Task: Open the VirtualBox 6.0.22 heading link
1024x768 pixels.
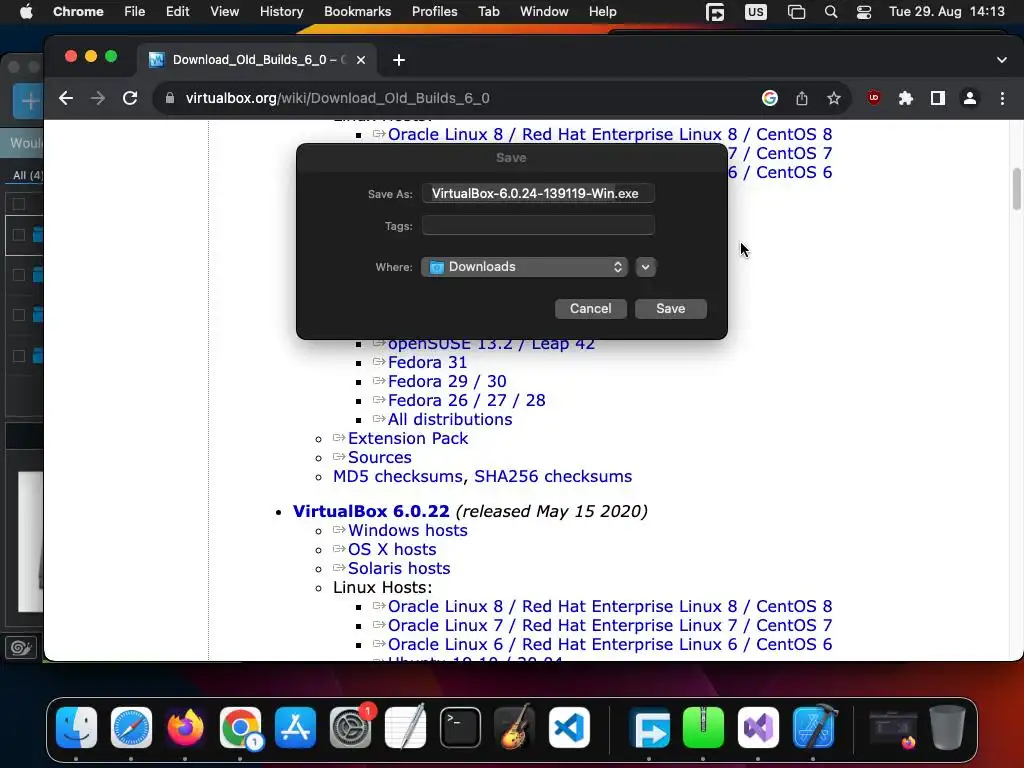Action: [x=371, y=511]
